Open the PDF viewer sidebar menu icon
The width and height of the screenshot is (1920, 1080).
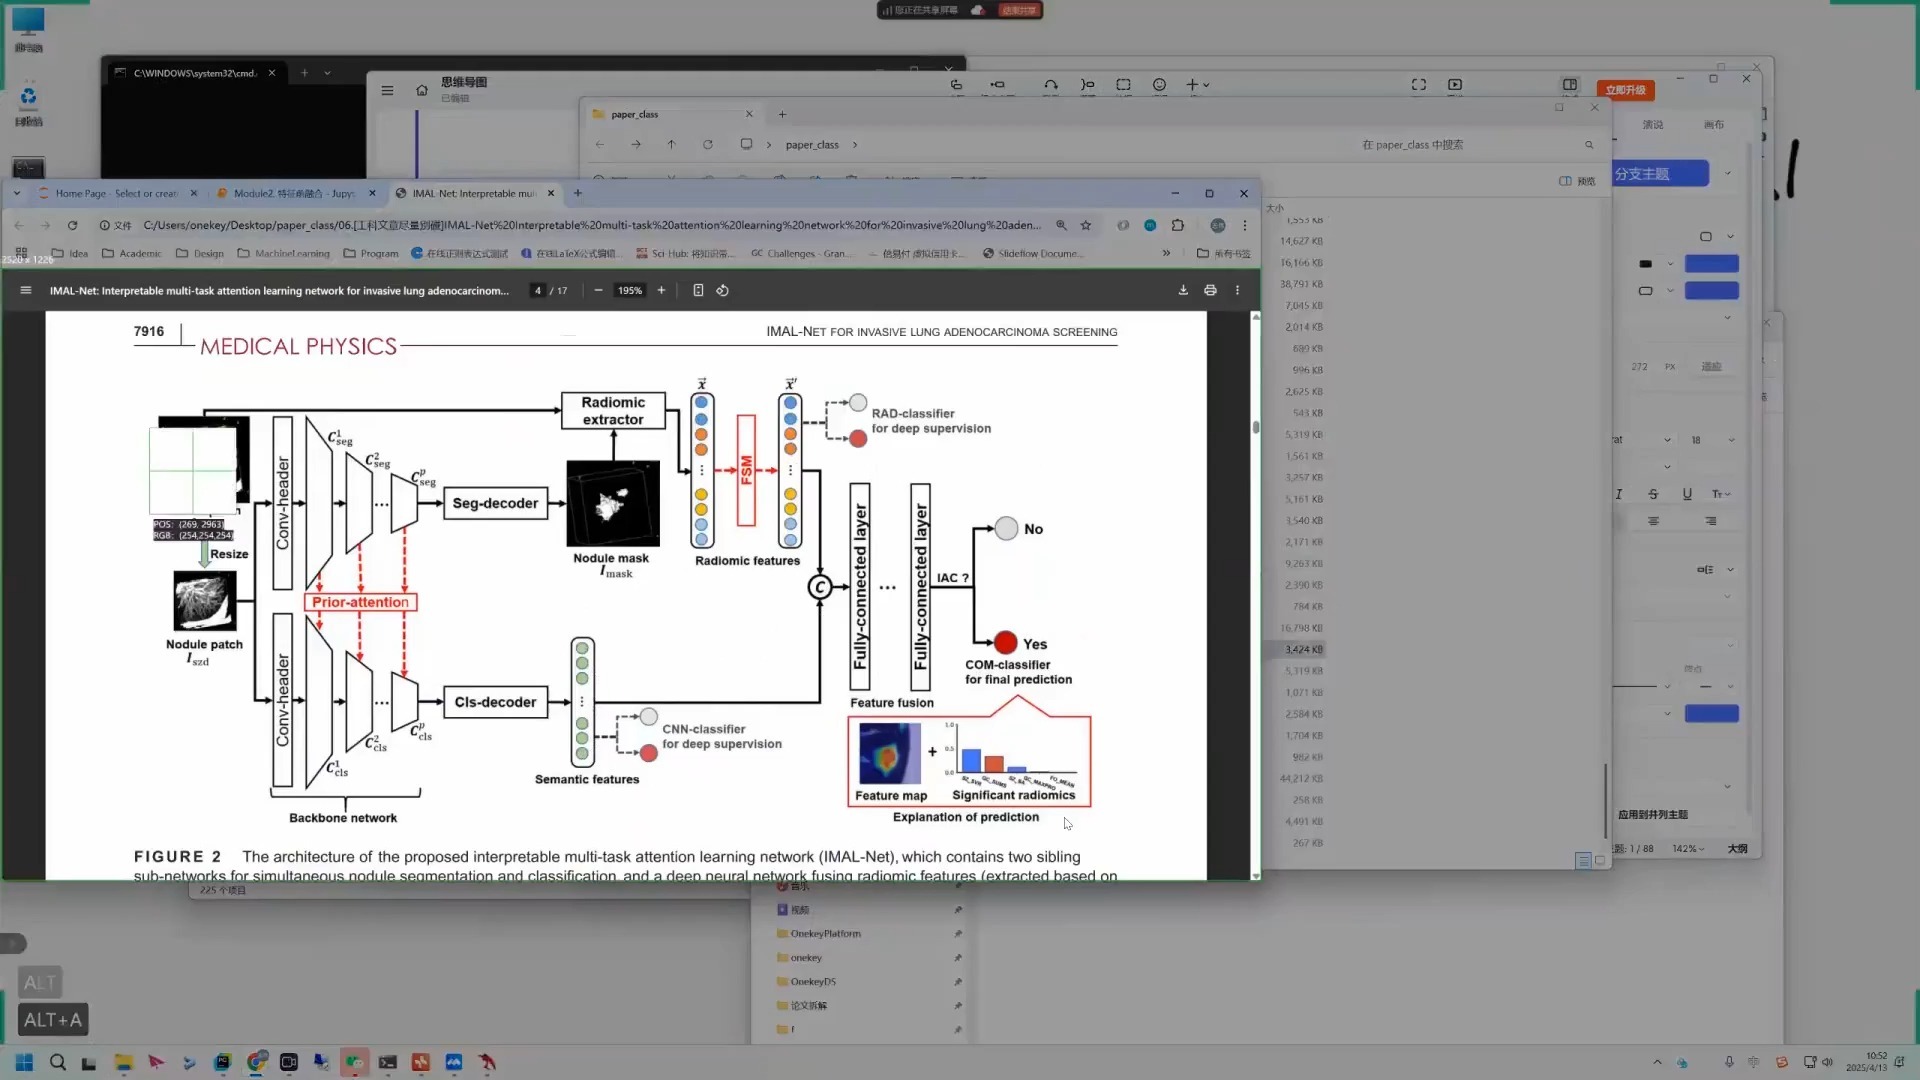[x=26, y=291]
